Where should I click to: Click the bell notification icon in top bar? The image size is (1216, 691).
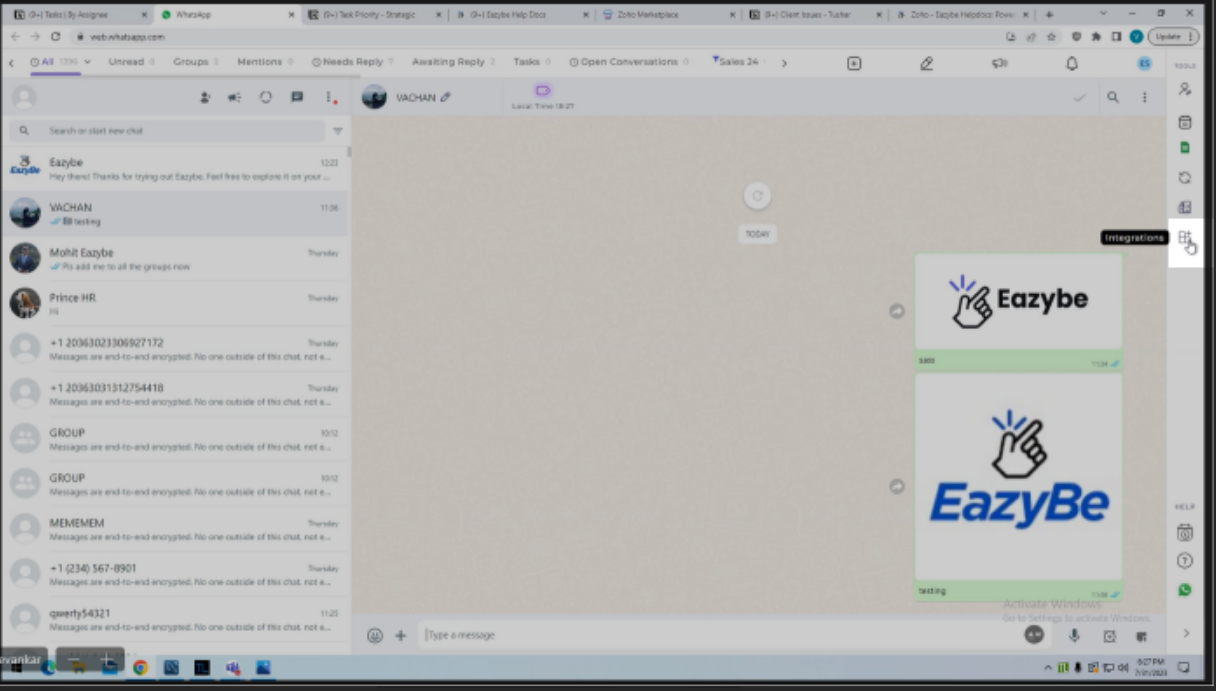click(1072, 63)
